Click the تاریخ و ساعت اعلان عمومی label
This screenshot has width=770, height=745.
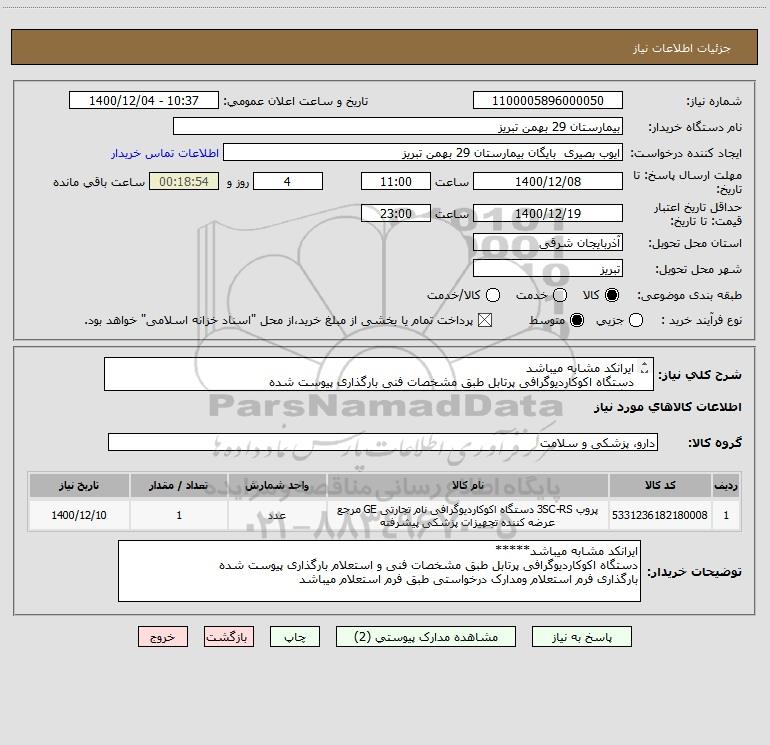(x=296, y=101)
